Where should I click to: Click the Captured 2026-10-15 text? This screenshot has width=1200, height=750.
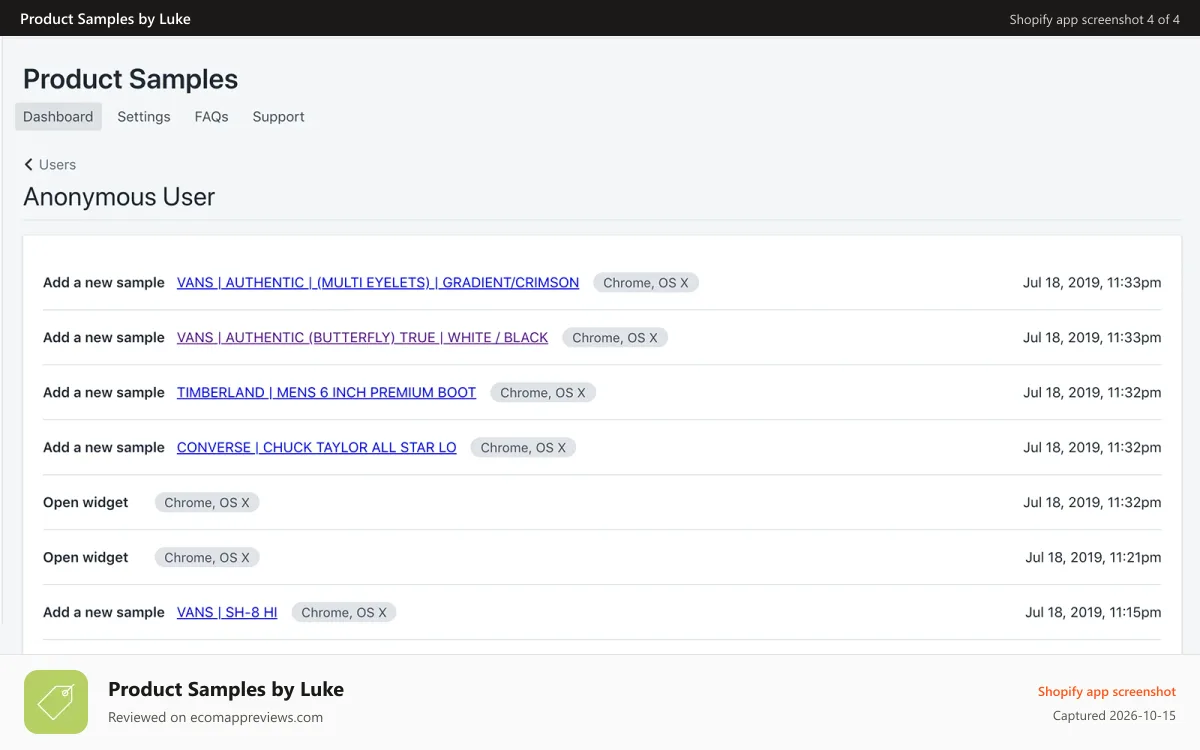pos(1115,716)
